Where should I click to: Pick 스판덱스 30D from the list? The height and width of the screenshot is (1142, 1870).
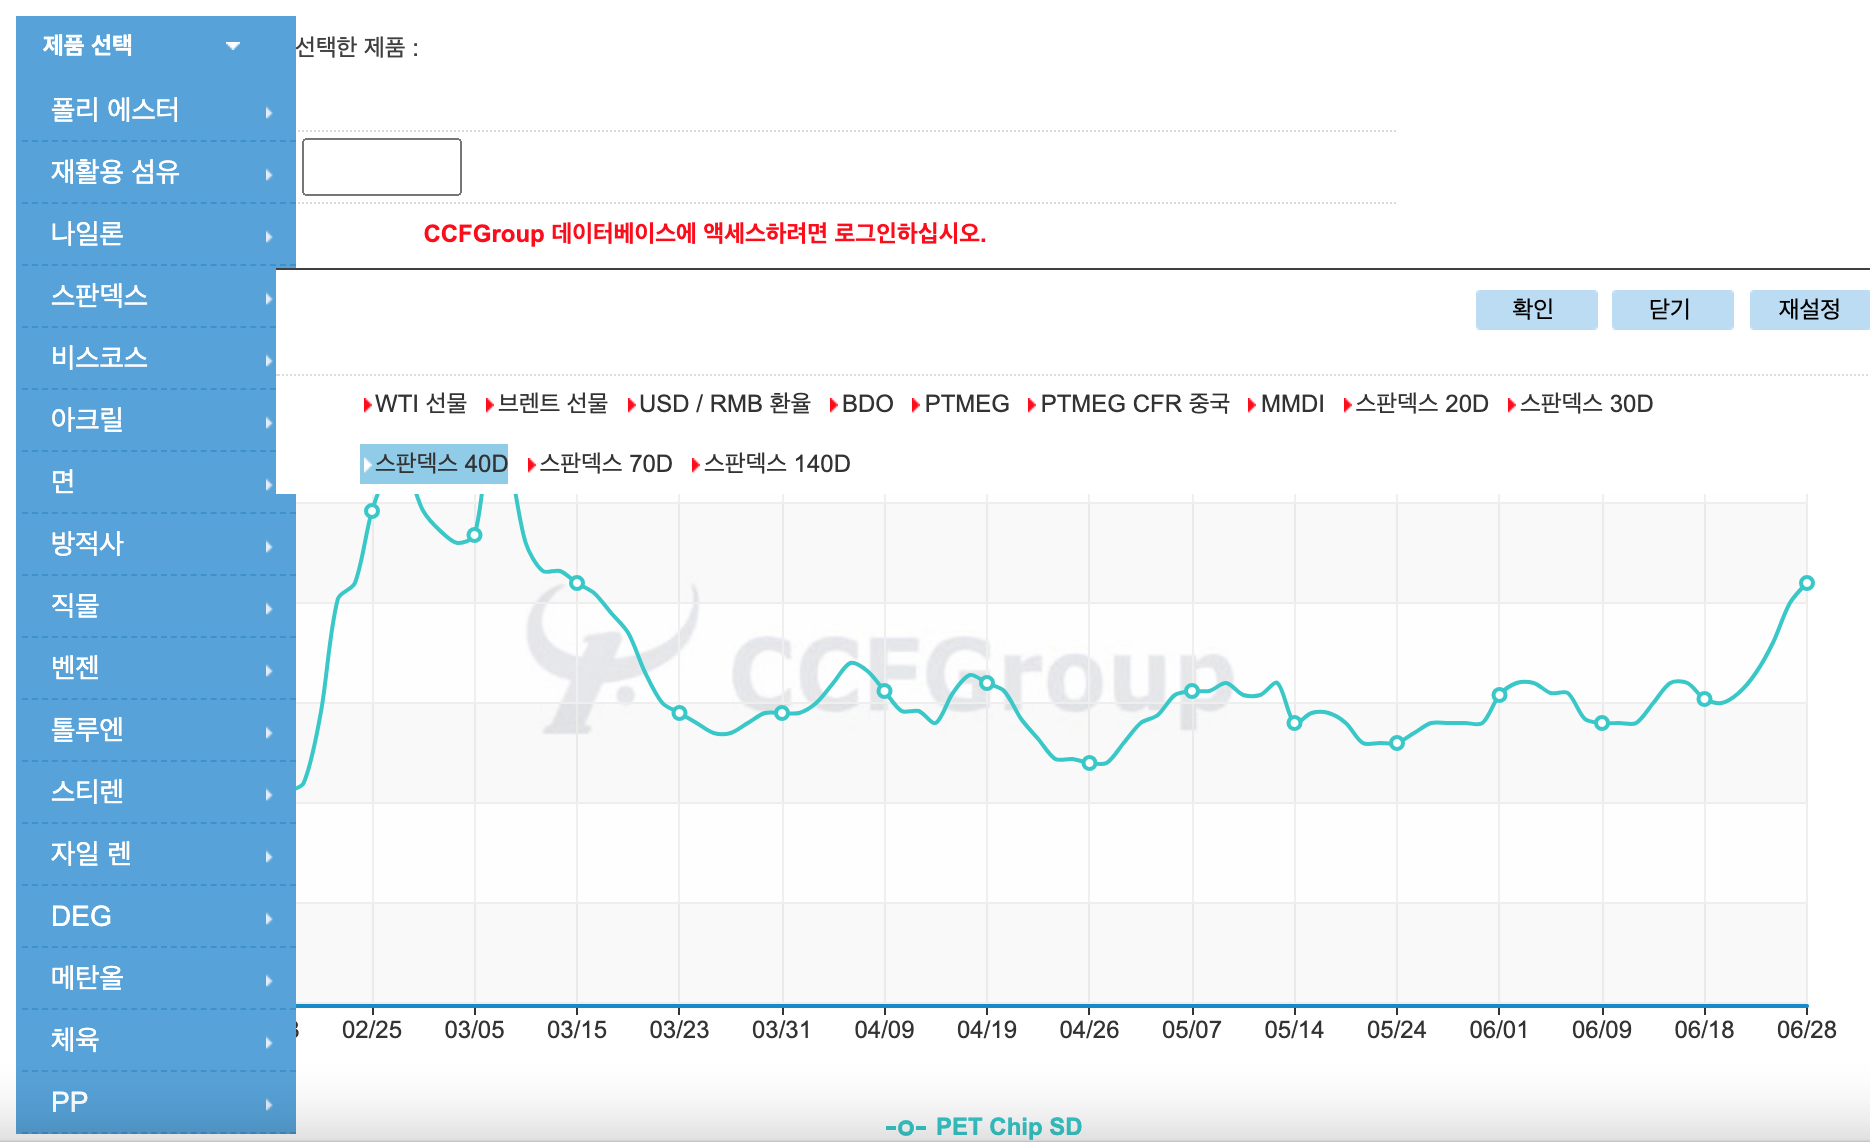point(1581,404)
